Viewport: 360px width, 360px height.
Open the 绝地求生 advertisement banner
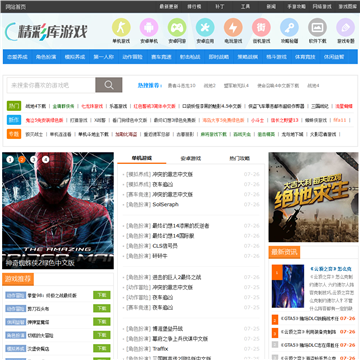click(313, 197)
